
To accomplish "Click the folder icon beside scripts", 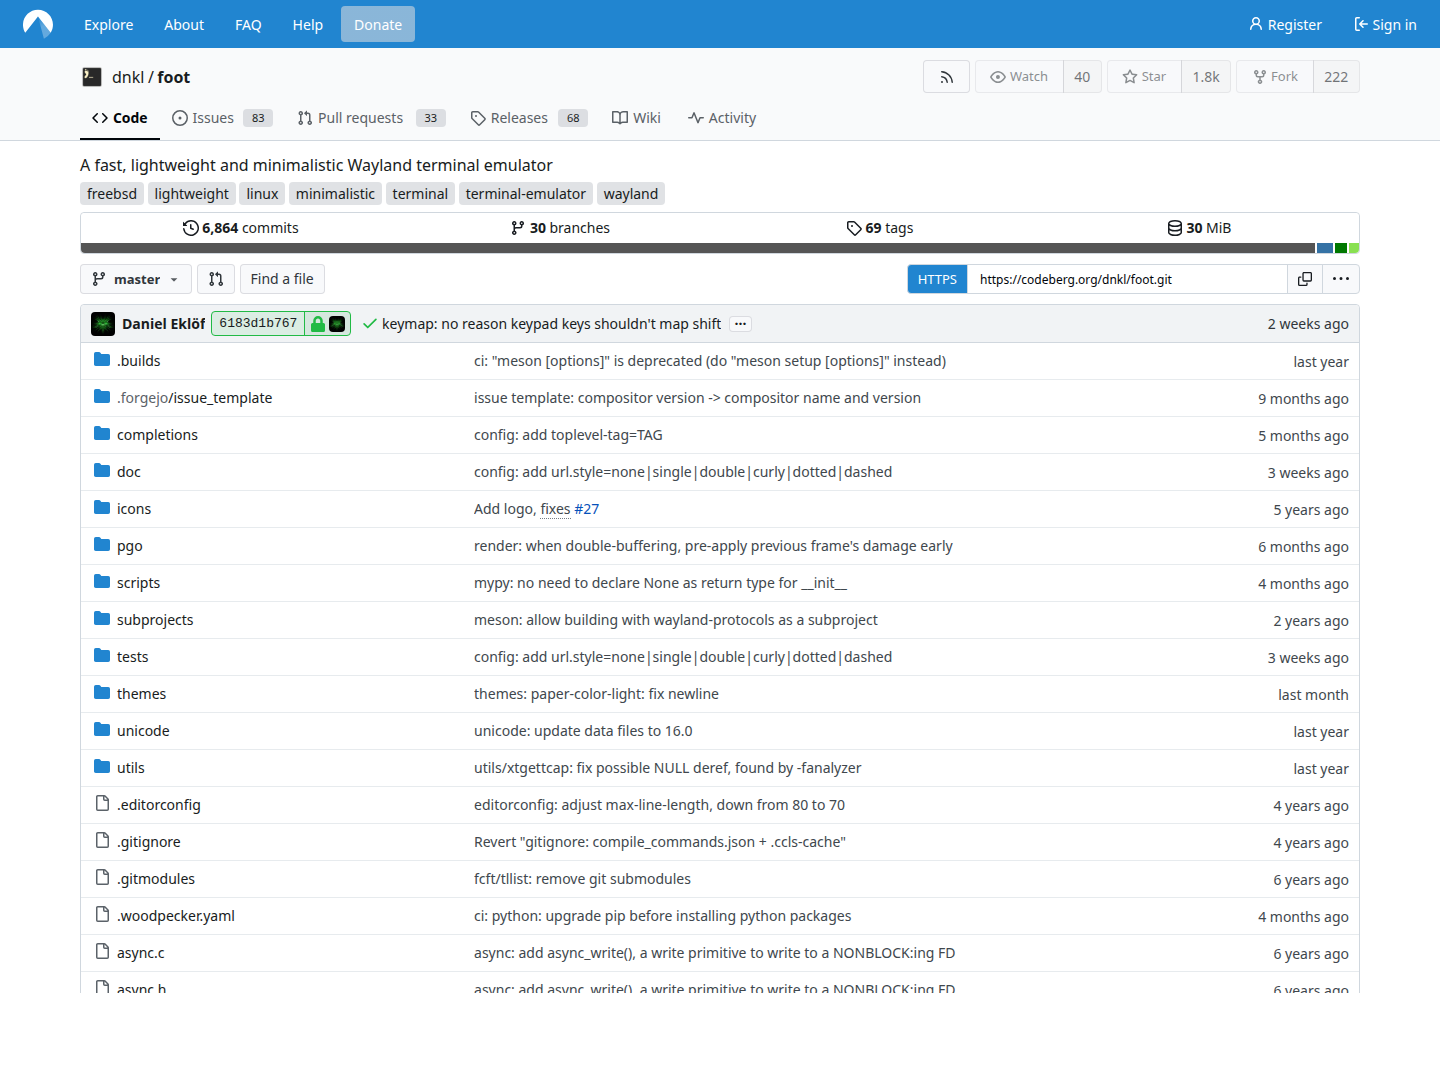I will pos(102,582).
